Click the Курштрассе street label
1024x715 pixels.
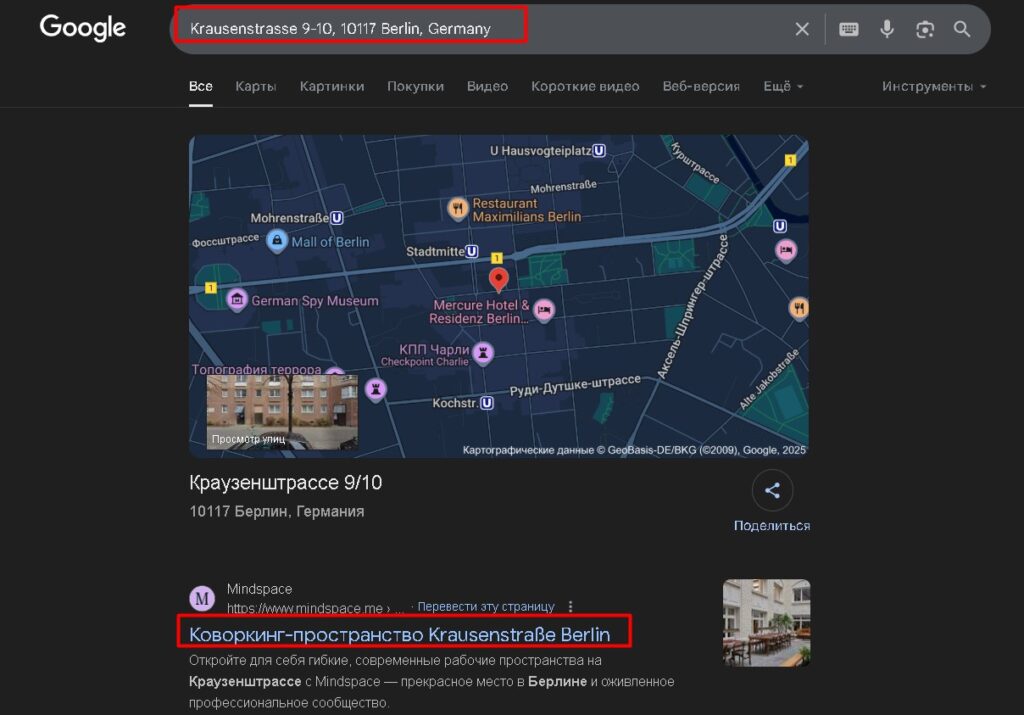(695, 163)
